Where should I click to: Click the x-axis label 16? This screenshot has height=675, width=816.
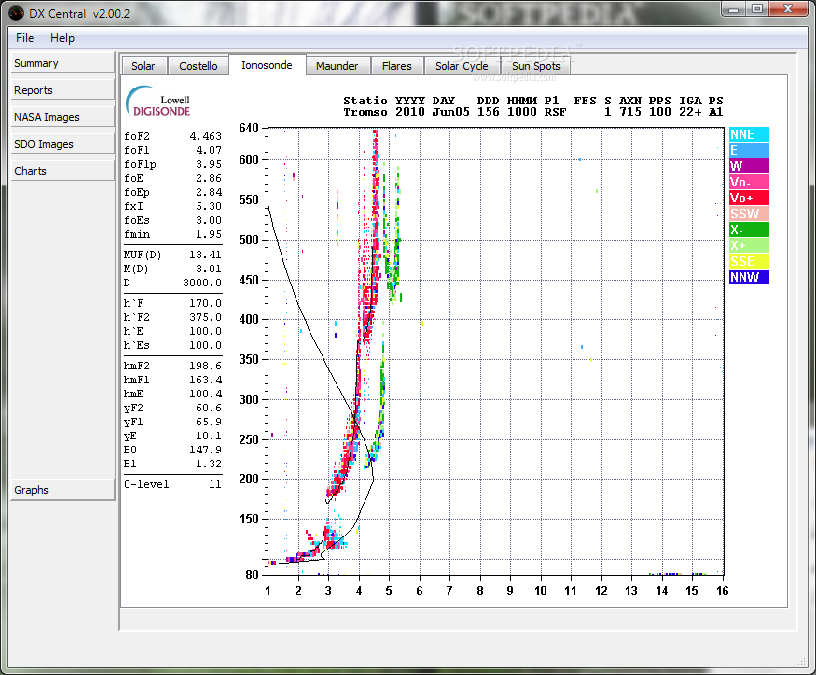722,591
